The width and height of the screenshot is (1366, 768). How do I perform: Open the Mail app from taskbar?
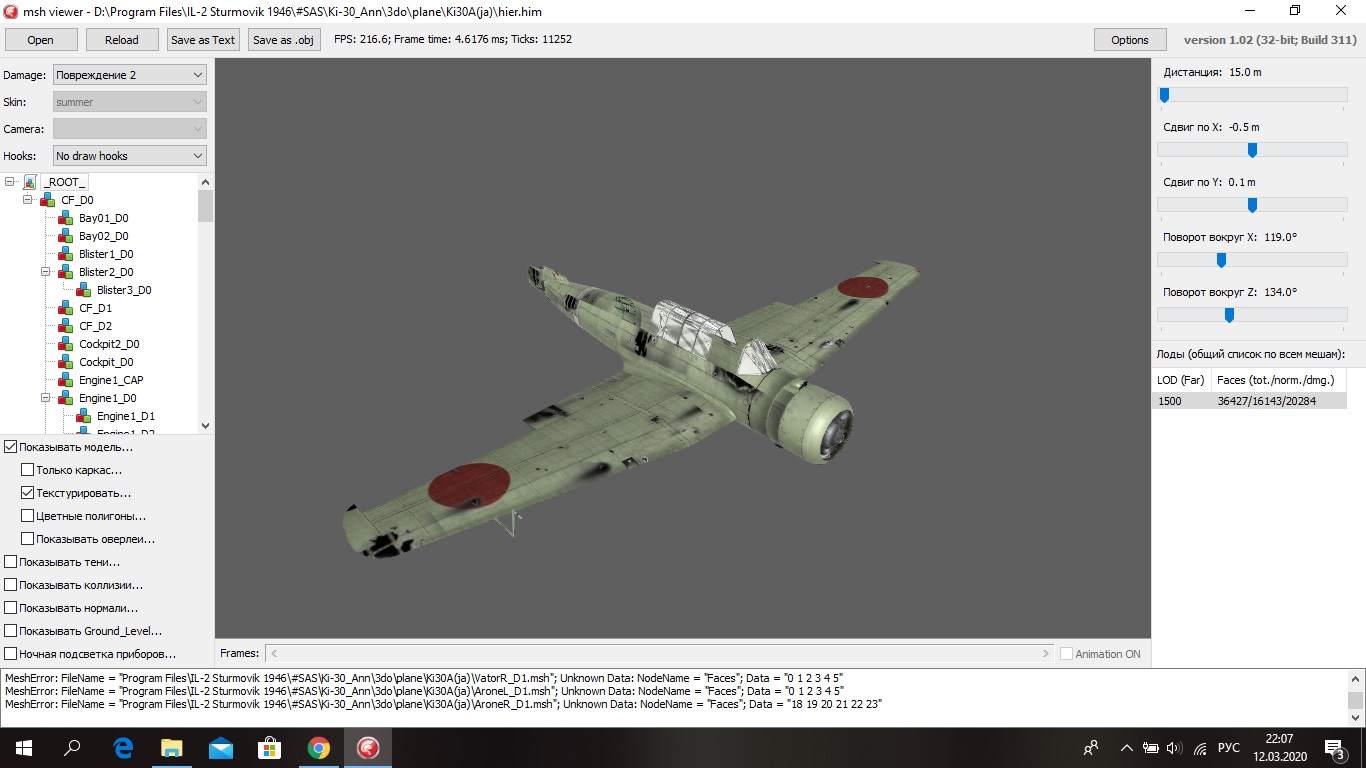click(221, 748)
